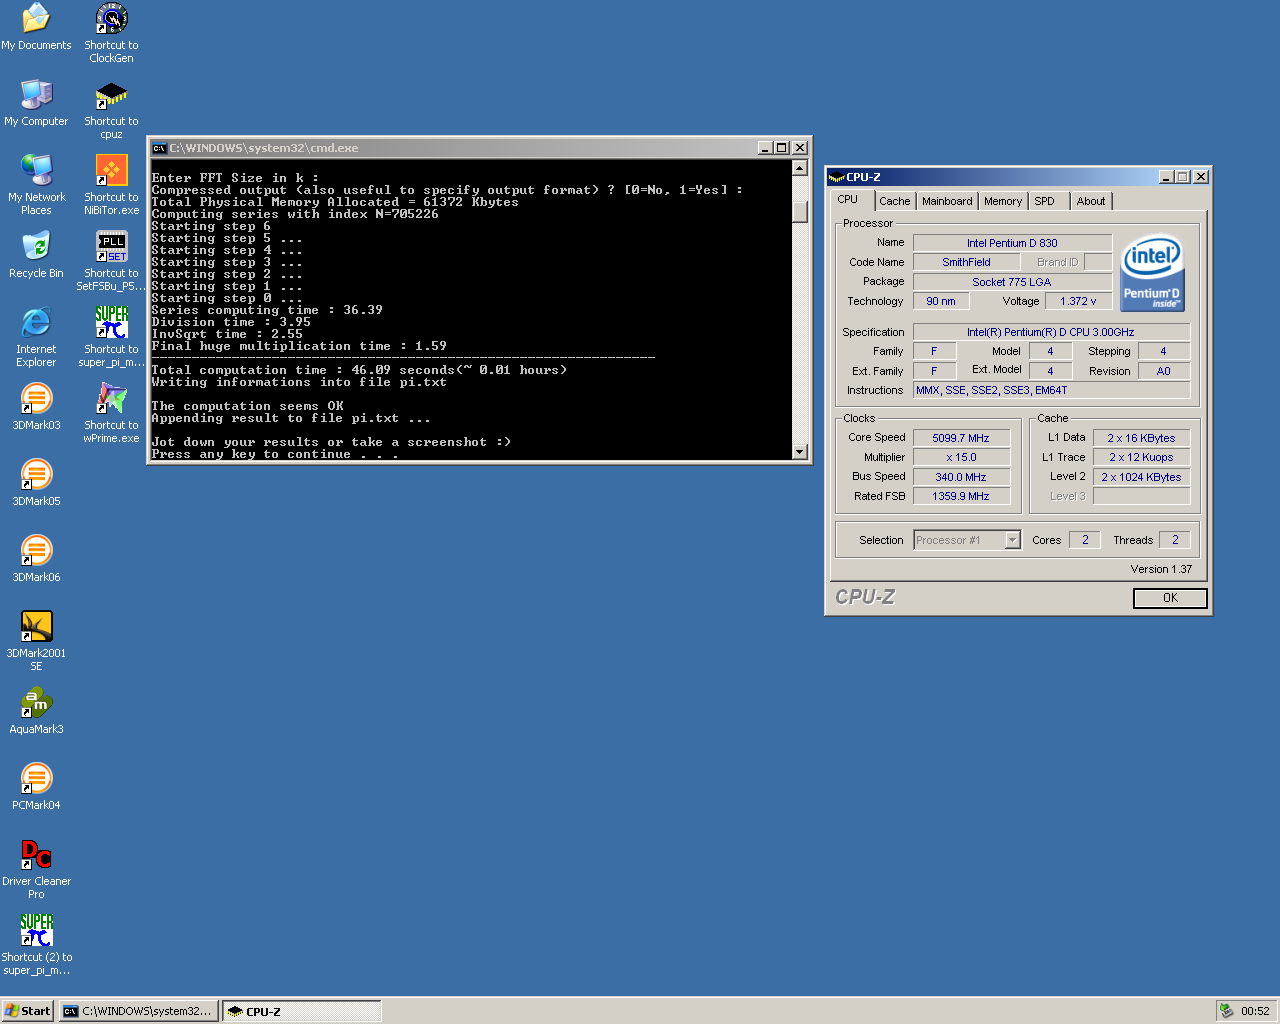Click cmd window scrollbar down arrow
The height and width of the screenshot is (1024, 1280).
click(800, 452)
